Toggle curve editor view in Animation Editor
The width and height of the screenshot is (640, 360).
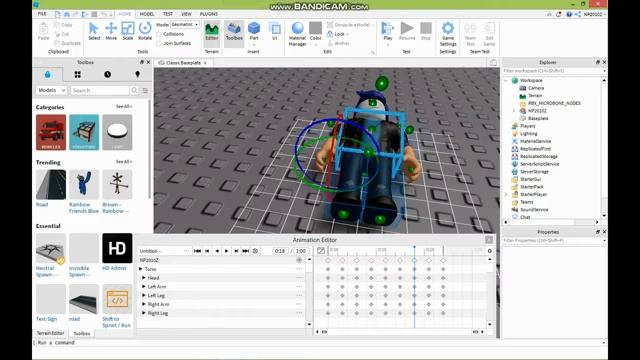click(321, 251)
